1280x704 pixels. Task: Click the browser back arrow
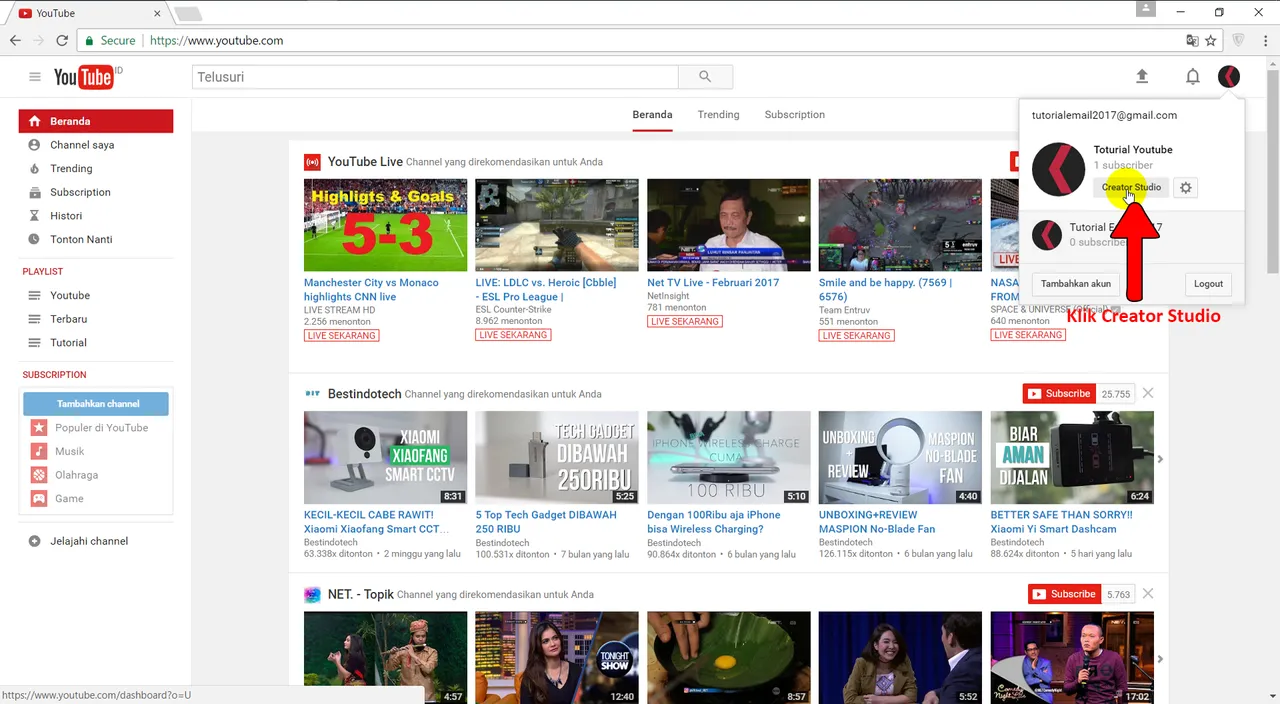coord(15,41)
